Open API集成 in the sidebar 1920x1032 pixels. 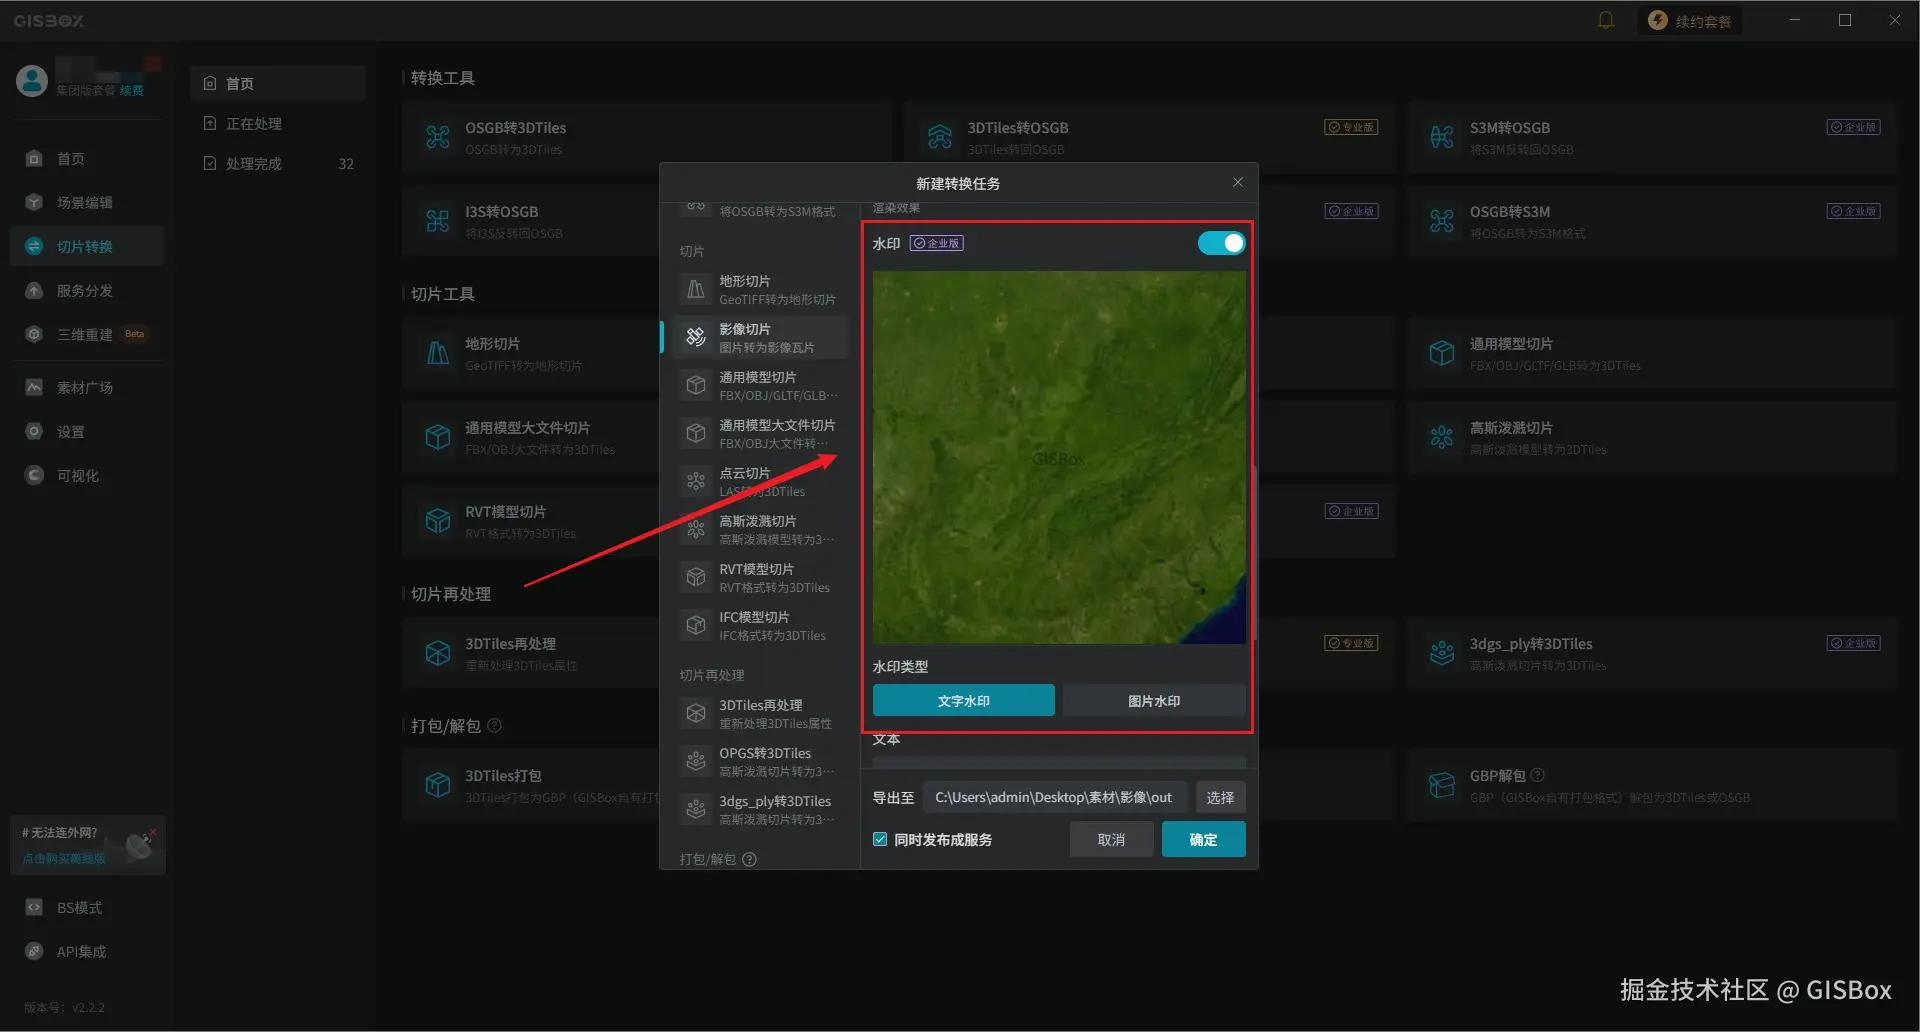(87, 952)
